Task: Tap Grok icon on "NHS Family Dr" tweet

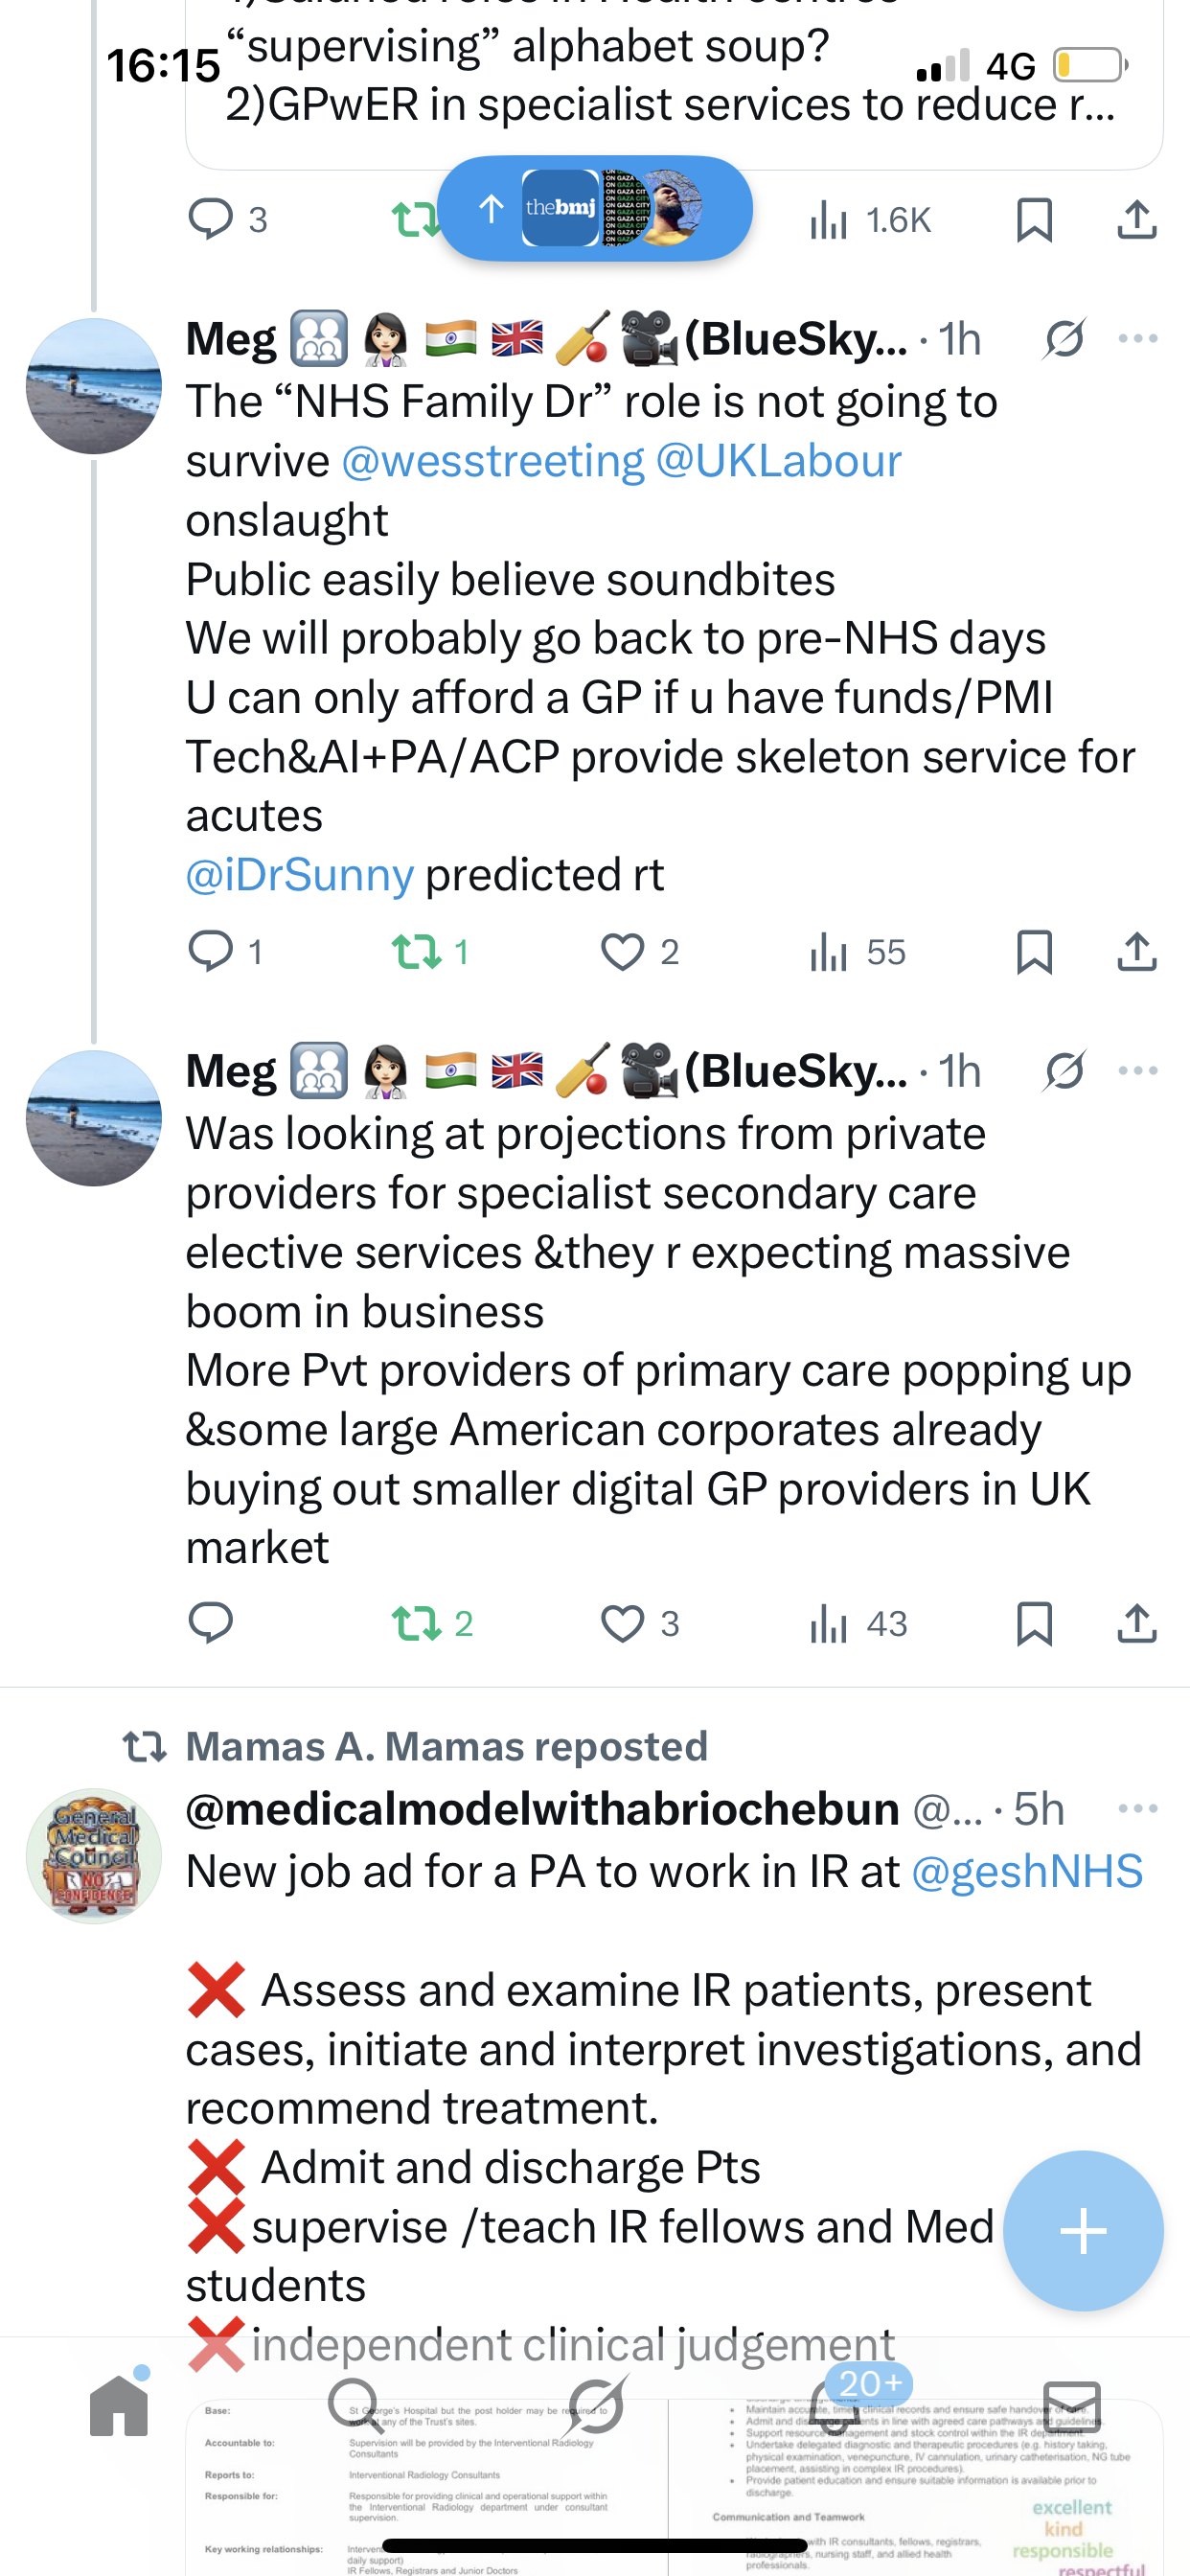Action: [x=1064, y=339]
